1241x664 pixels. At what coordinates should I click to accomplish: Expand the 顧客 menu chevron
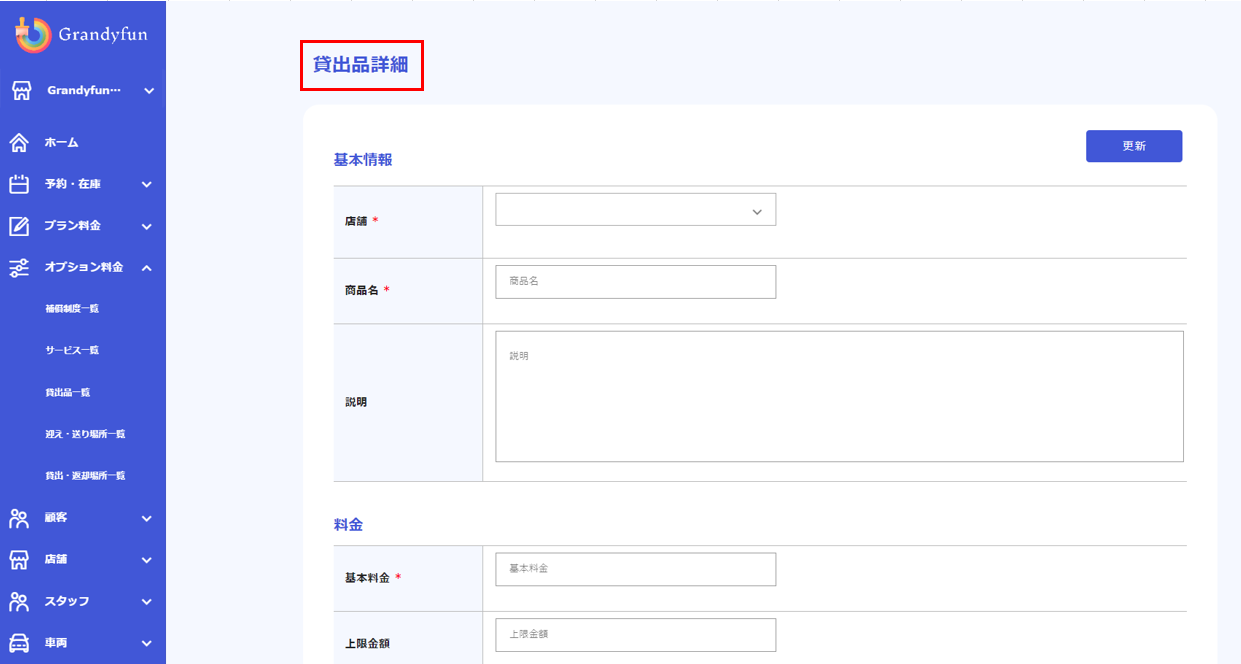[x=146, y=518]
